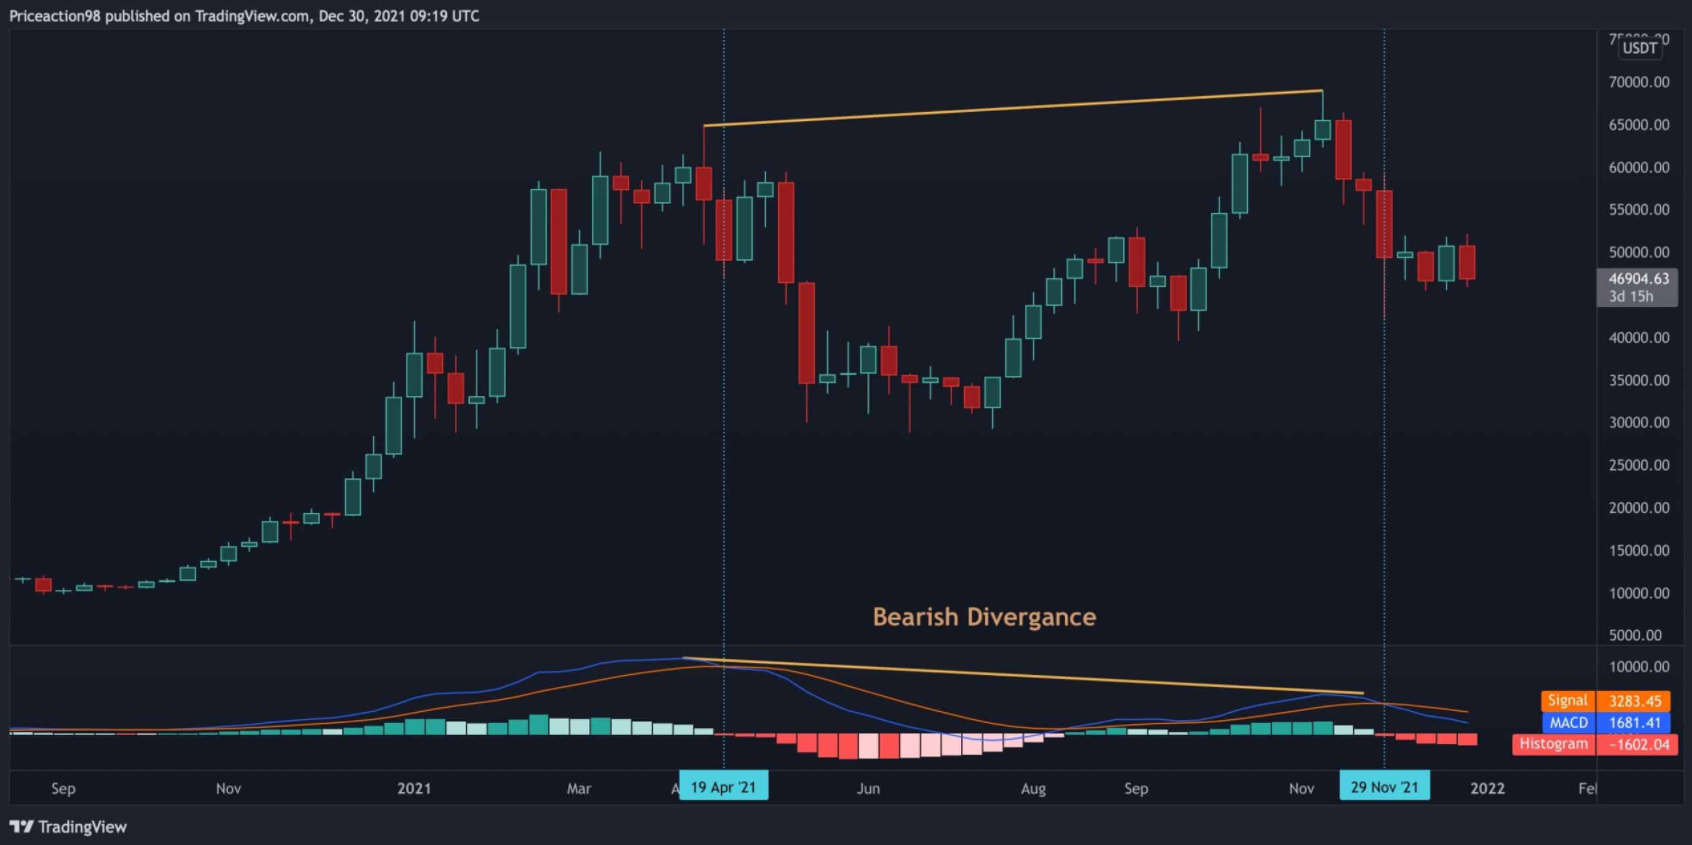The width and height of the screenshot is (1692, 845).
Task: Click the TradingView logo at bottom left
Action: pos(68,827)
